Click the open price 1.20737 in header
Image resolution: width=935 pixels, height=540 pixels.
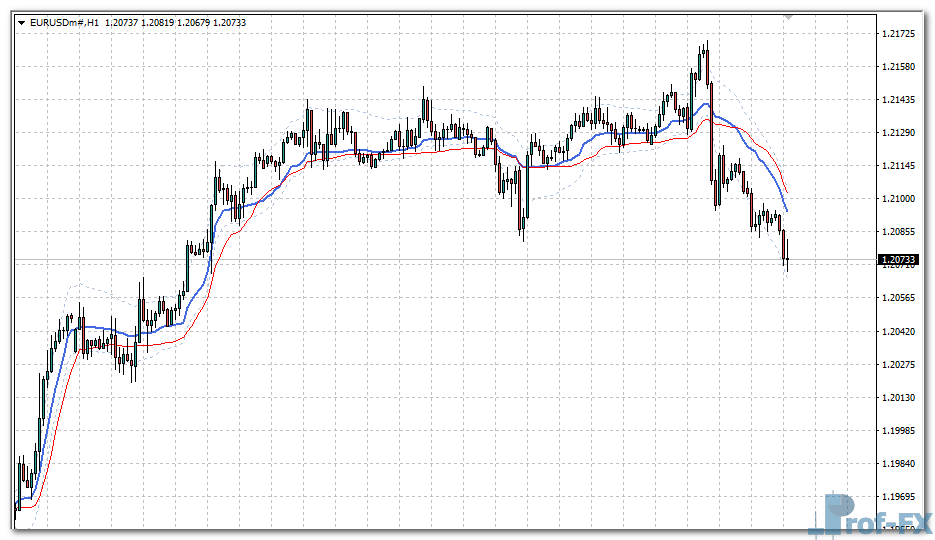(123, 23)
